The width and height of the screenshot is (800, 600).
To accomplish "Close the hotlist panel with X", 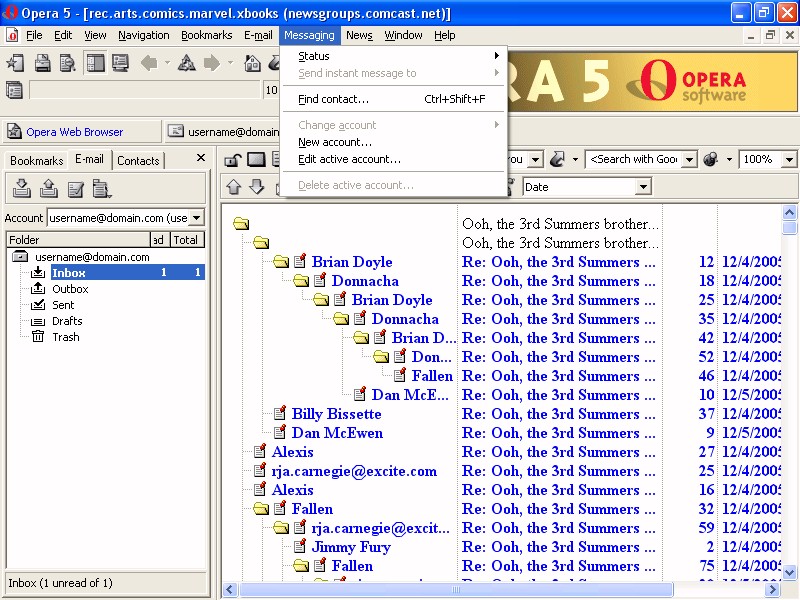I will [x=201, y=158].
